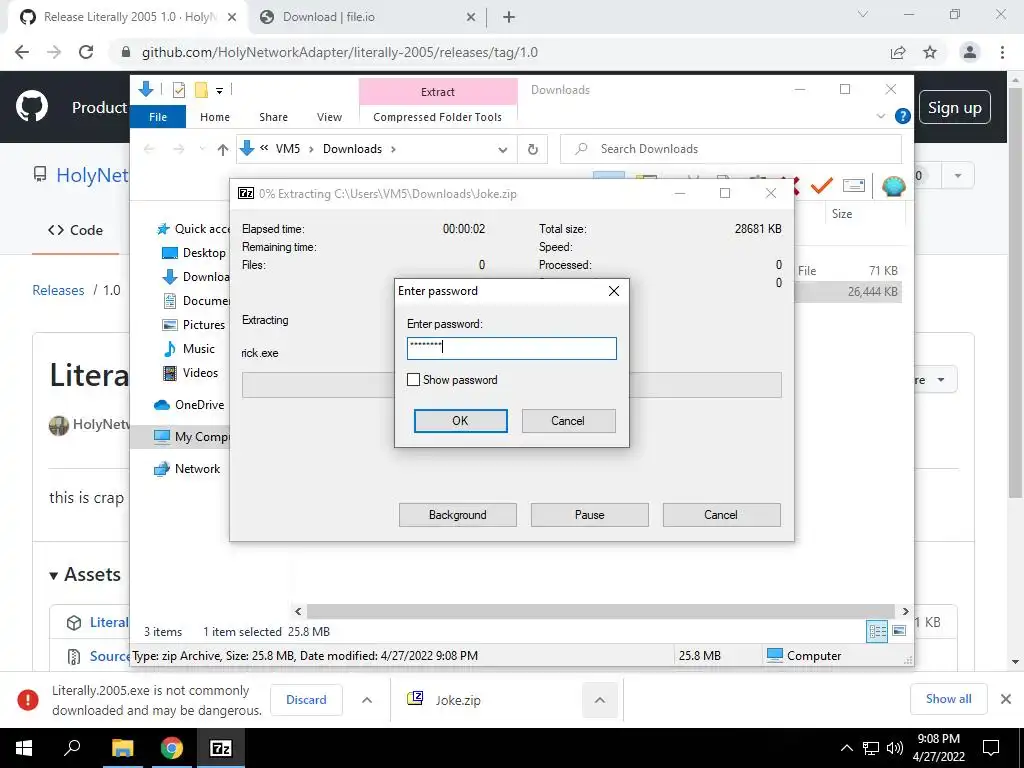Click the 7-Zip extraction progress bar
Viewport: 1024px width, 768px height.
tap(511, 385)
